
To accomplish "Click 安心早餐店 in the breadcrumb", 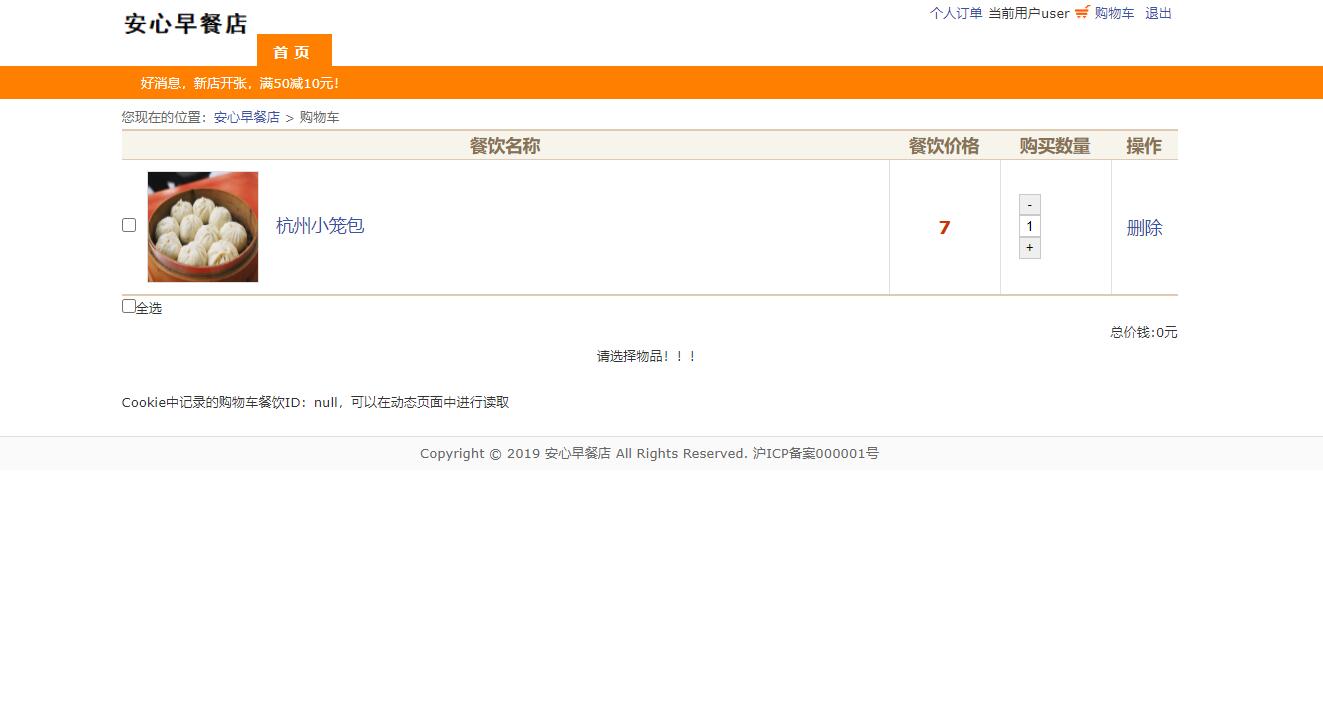I will coord(245,117).
